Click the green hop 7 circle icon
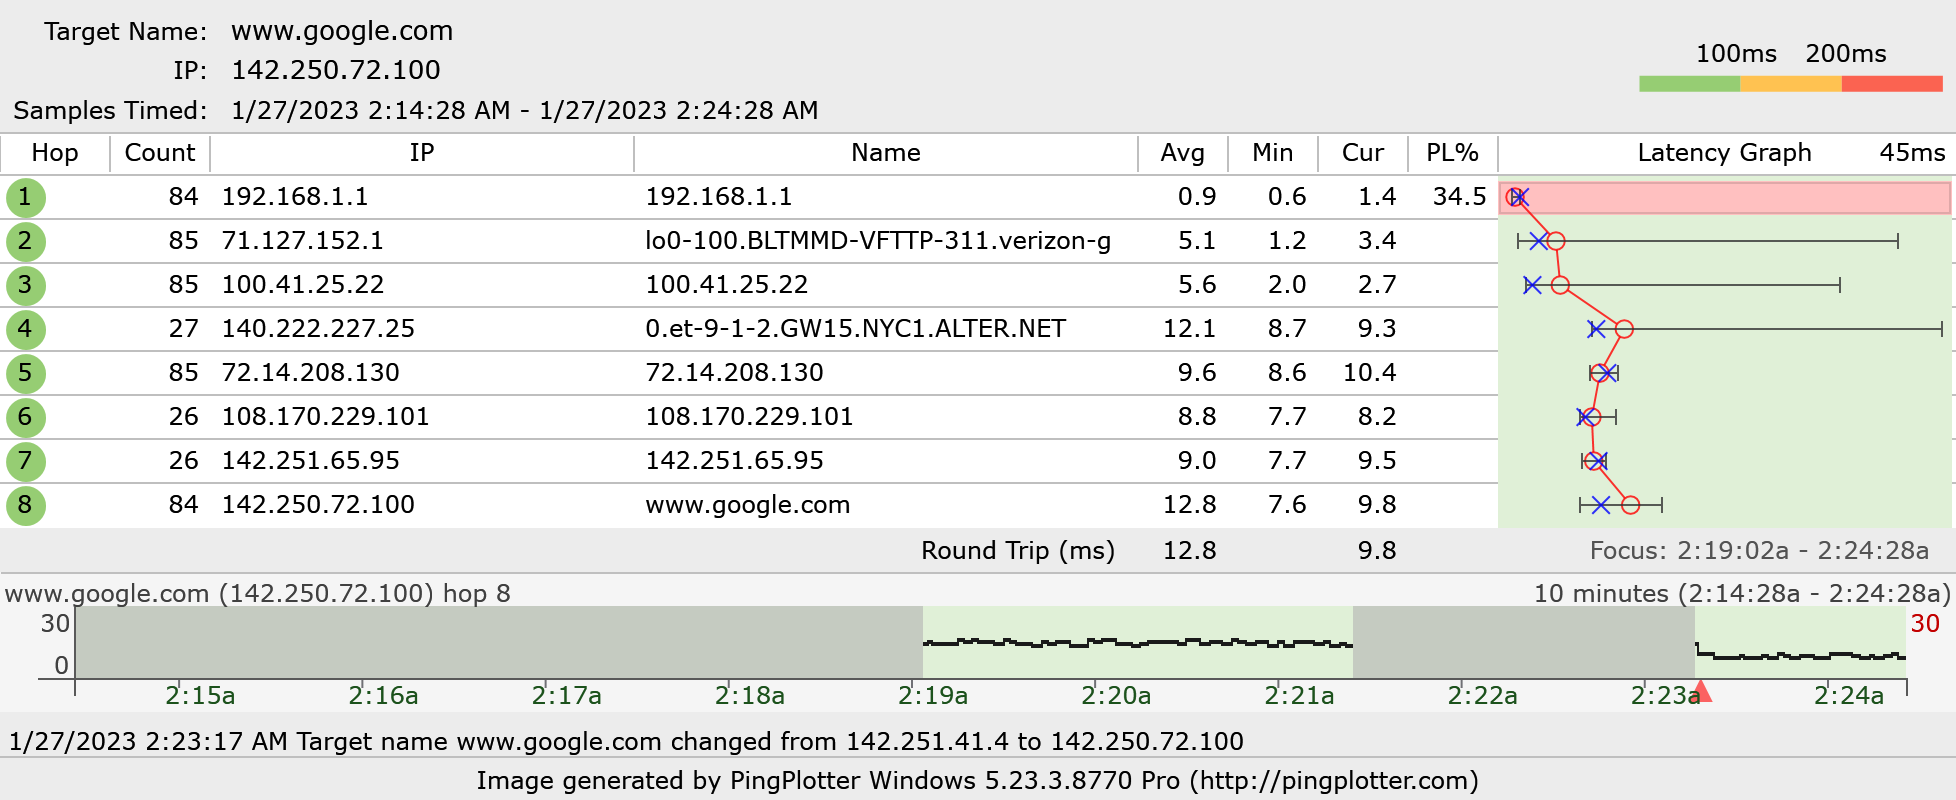 [x=25, y=461]
